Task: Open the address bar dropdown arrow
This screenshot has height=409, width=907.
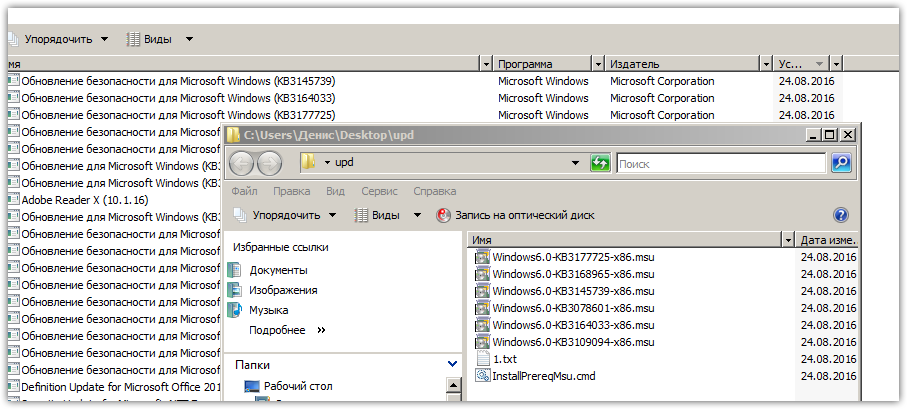Action: tap(575, 163)
